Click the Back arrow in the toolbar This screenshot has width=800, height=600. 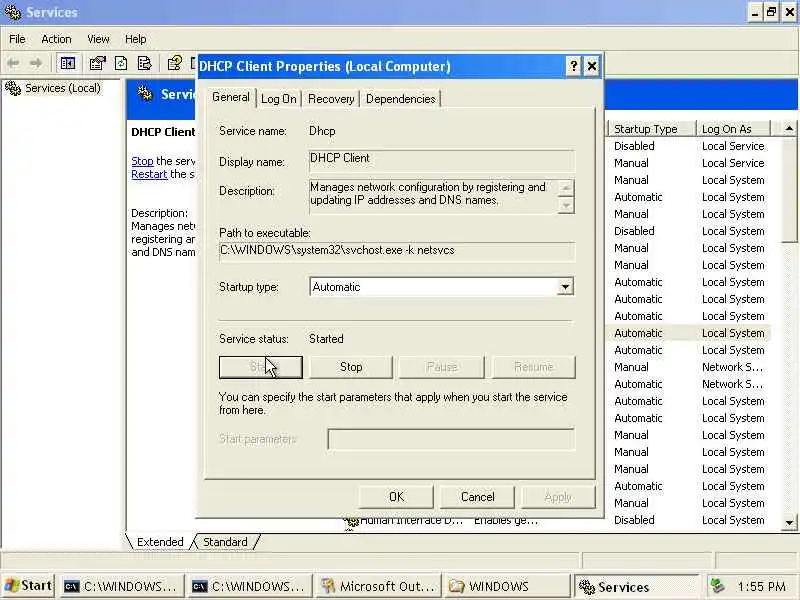(13, 63)
